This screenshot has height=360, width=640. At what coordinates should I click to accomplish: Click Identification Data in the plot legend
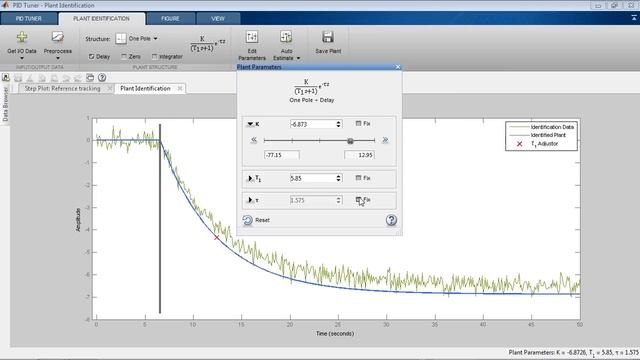[x=552, y=127]
